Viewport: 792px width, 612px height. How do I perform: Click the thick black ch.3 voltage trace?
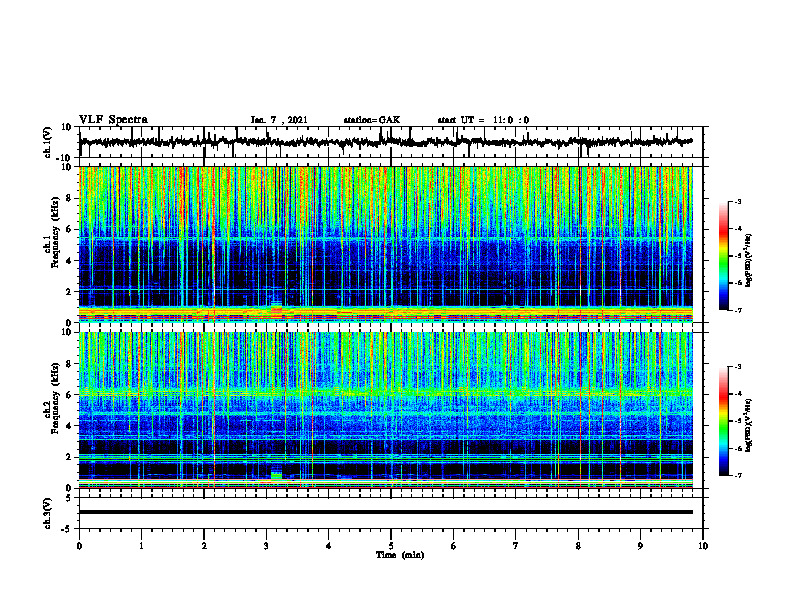point(385,512)
